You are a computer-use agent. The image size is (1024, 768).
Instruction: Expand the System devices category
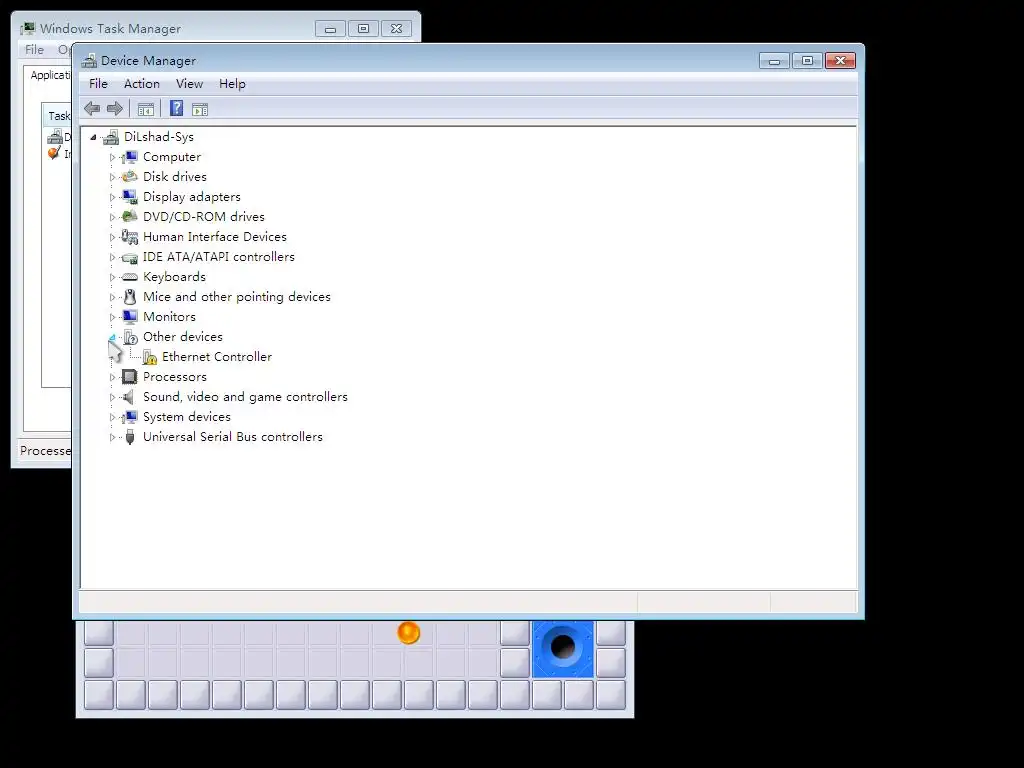point(112,417)
